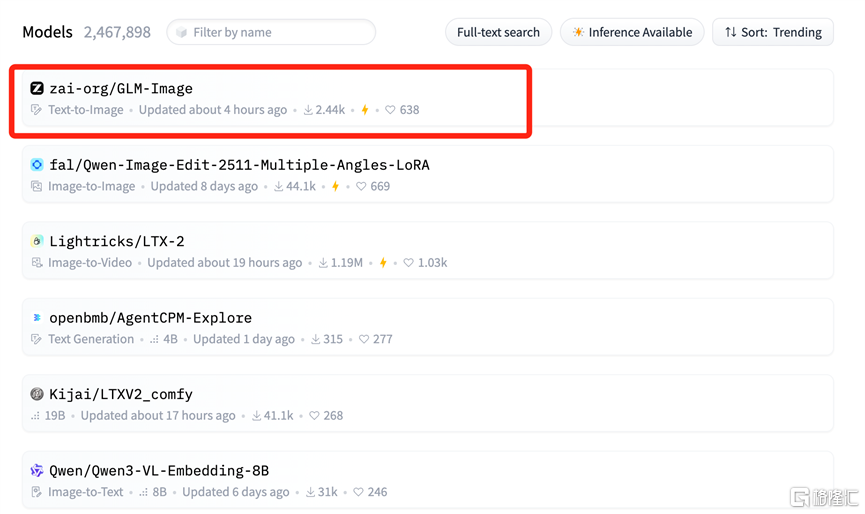Click the download icon next to 44.1k
Image resolution: width=865 pixels, height=514 pixels.
279,186
